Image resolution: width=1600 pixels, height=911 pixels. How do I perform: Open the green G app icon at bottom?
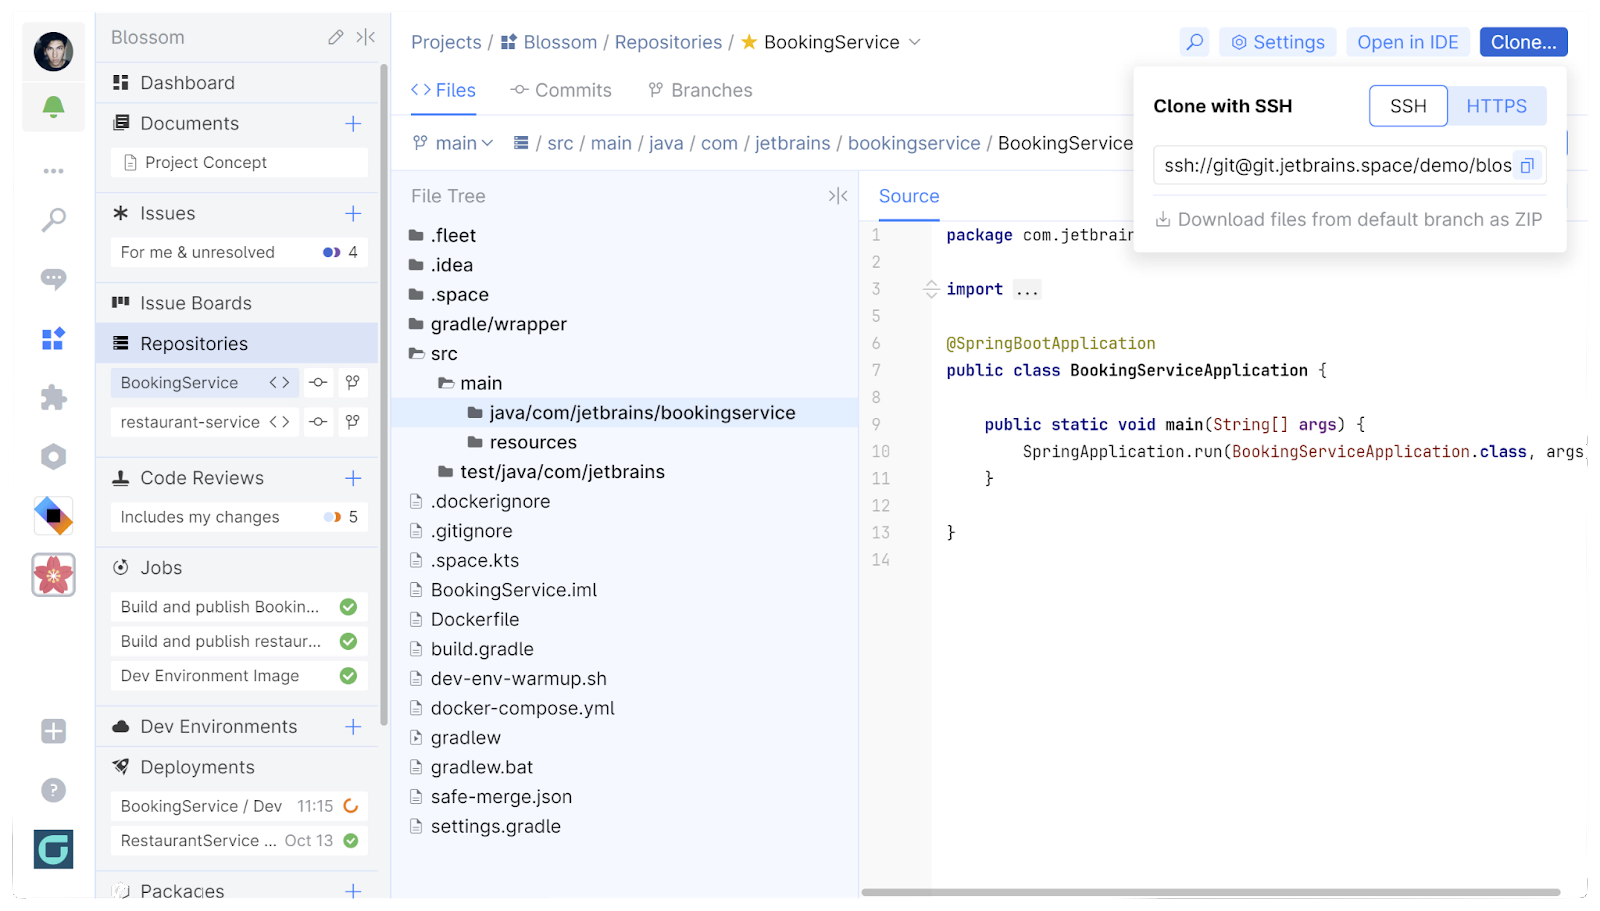[53, 849]
